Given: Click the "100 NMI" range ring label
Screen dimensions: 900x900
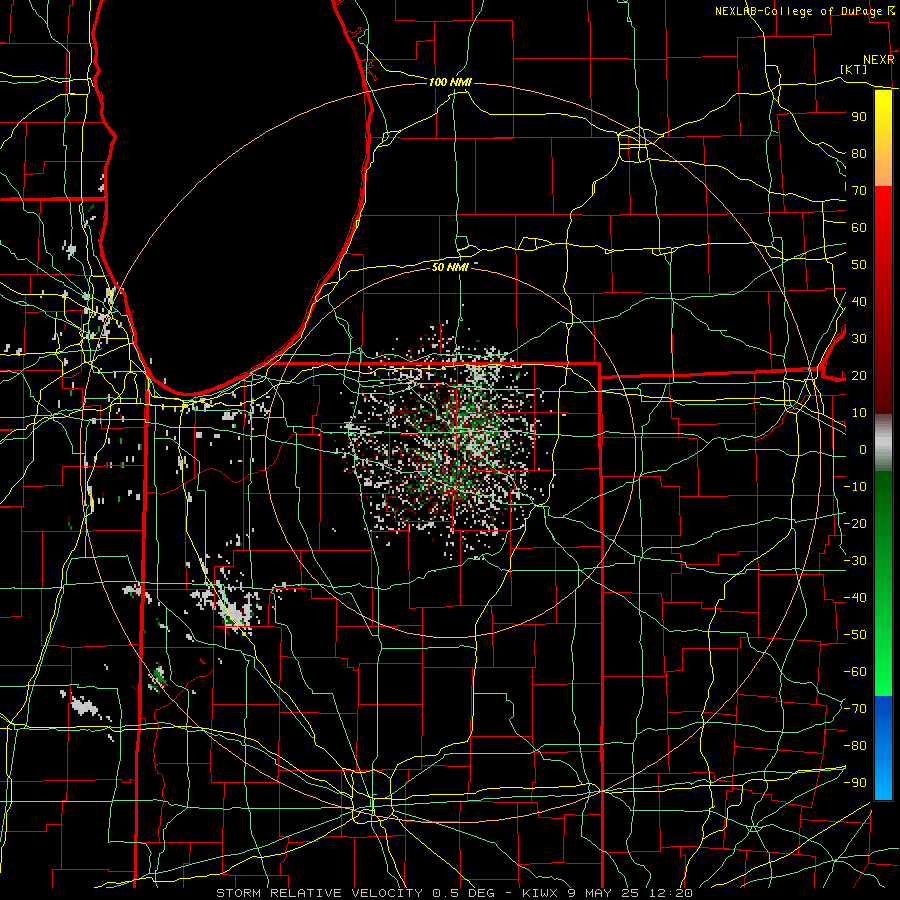Looking at the screenshot, I should [x=450, y=82].
